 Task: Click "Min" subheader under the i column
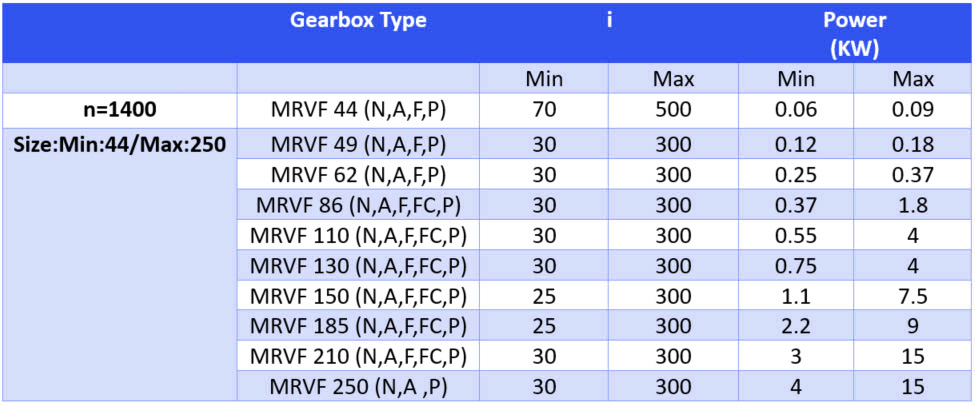544,80
